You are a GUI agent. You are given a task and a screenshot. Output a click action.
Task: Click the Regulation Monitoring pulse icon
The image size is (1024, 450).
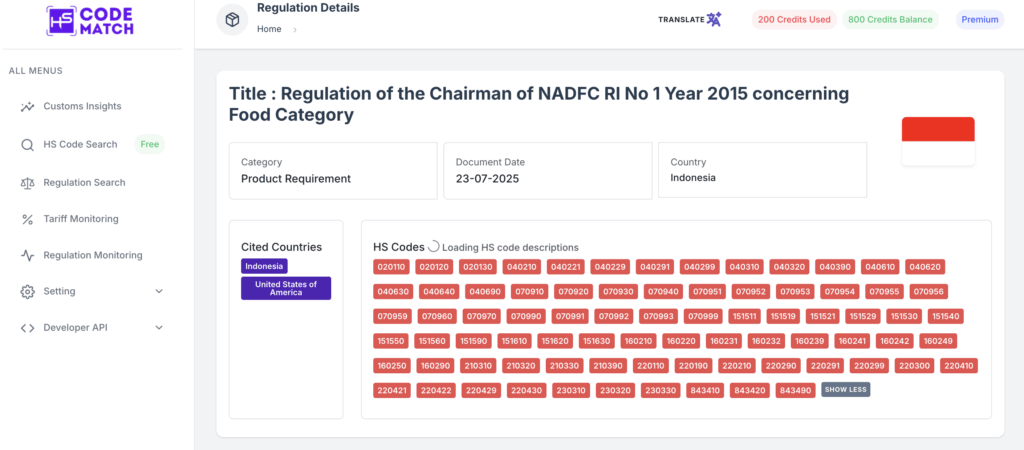27,255
